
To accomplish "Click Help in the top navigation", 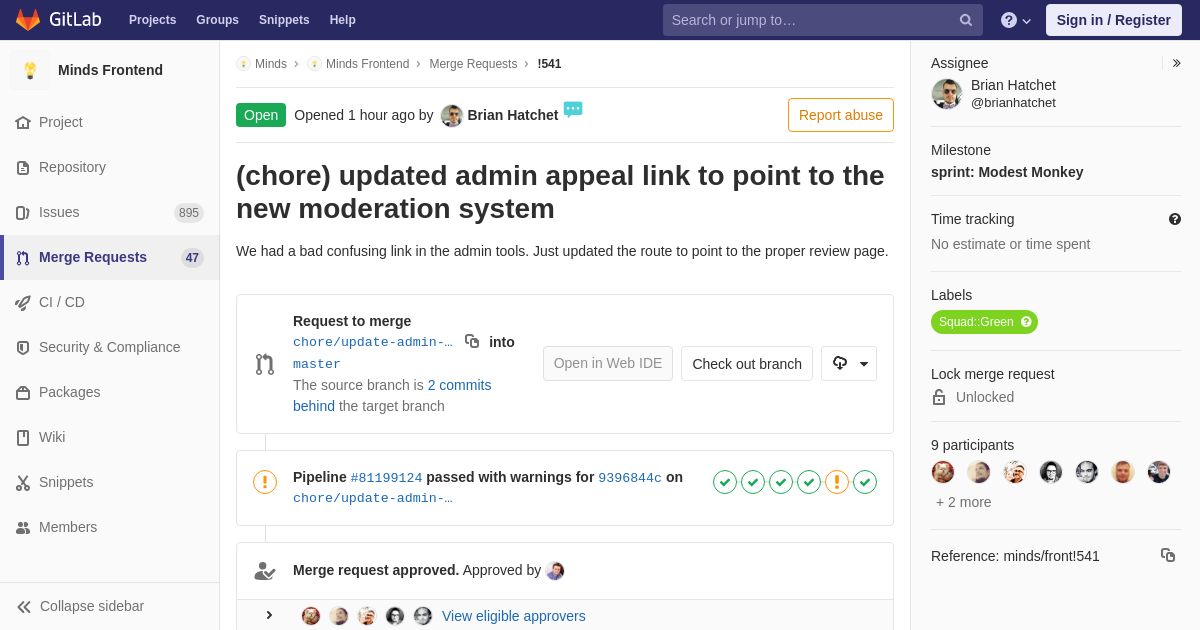I will [x=343, y=20].
